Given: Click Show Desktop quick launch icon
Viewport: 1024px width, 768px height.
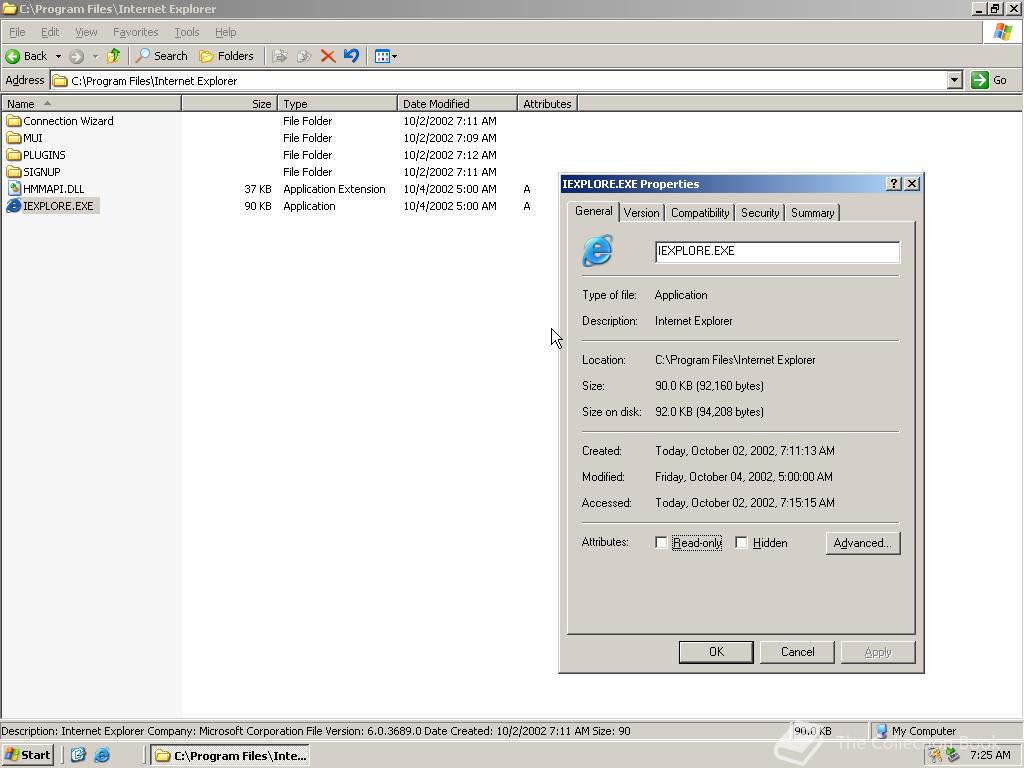Looking at the screenshot, I should pyautogui.click(x=78, y=755).
